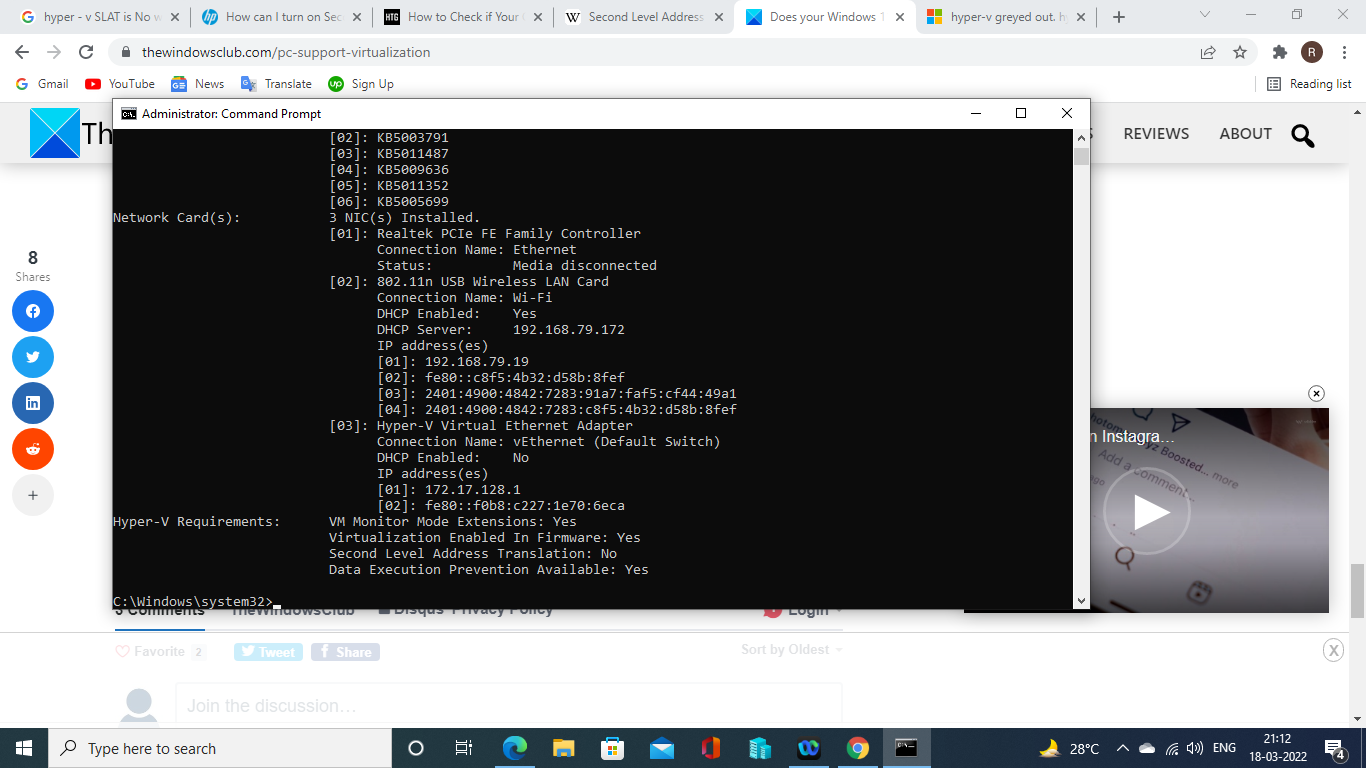Share this page icon in address bar
This screenshot has height=768, width=1366.
[1208, 52]
